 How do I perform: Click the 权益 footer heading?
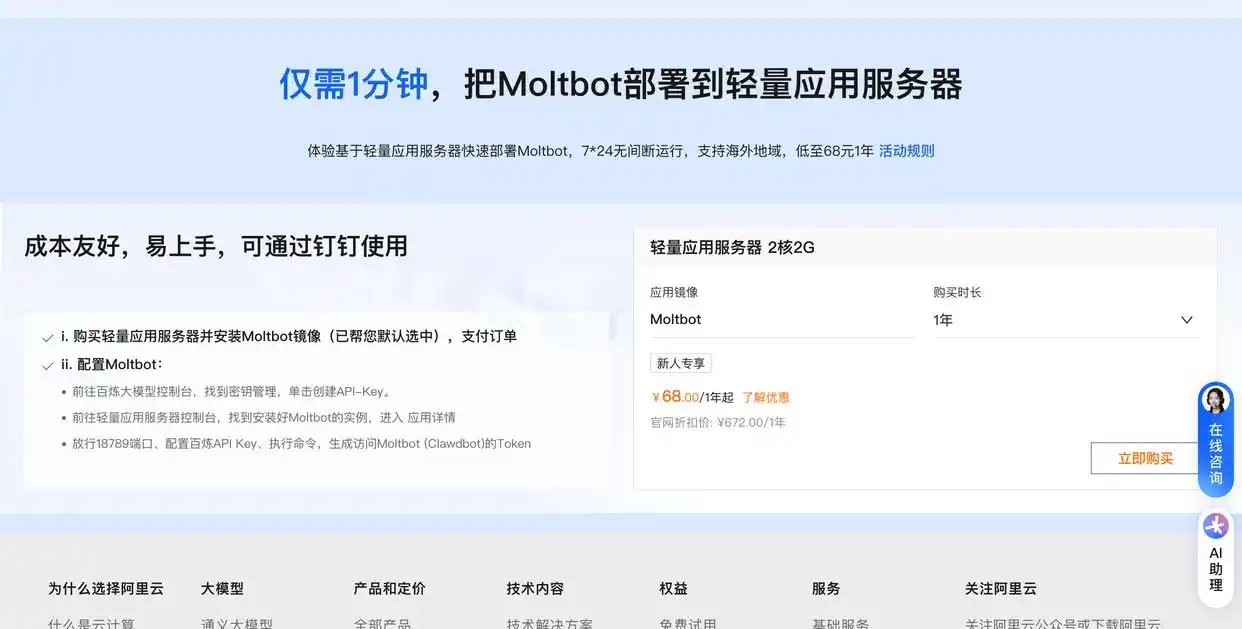coord(674,588)
